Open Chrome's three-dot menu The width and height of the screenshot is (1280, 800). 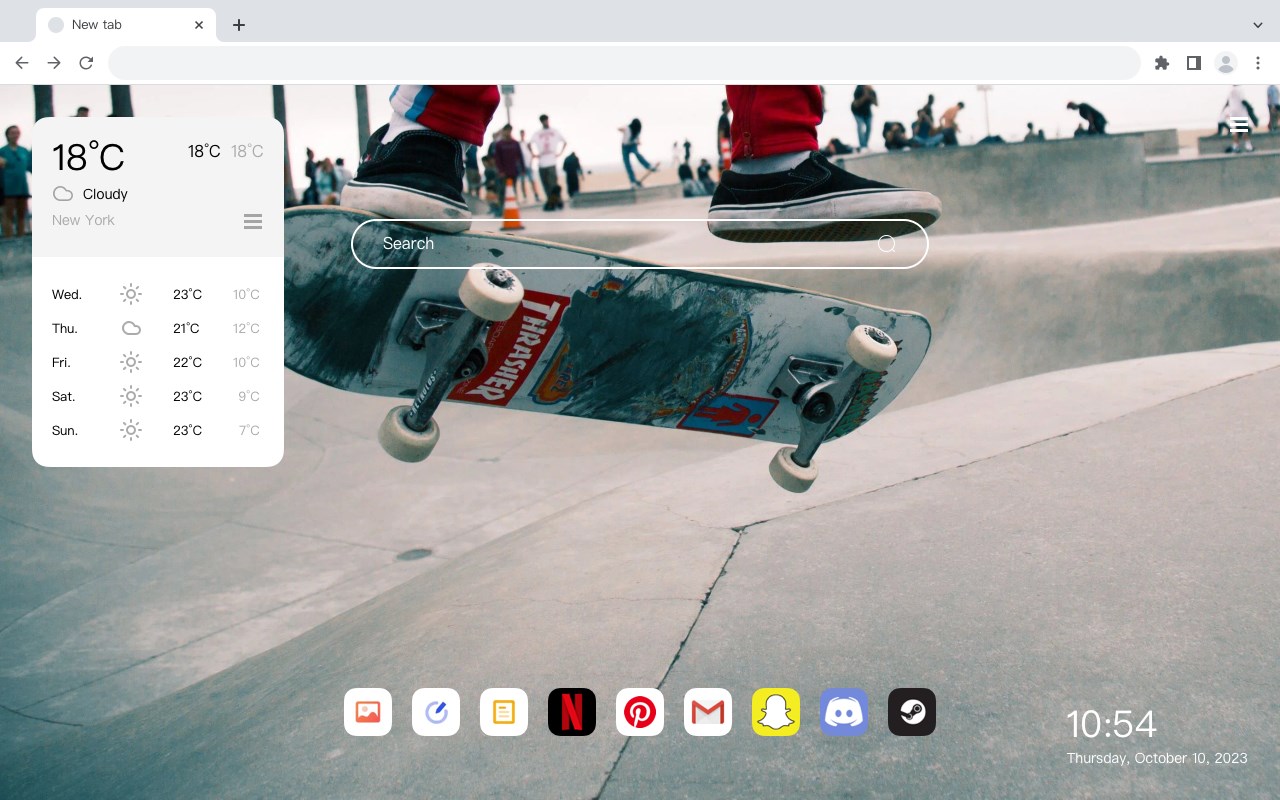pyautogui.click(x=1258, y=63)
